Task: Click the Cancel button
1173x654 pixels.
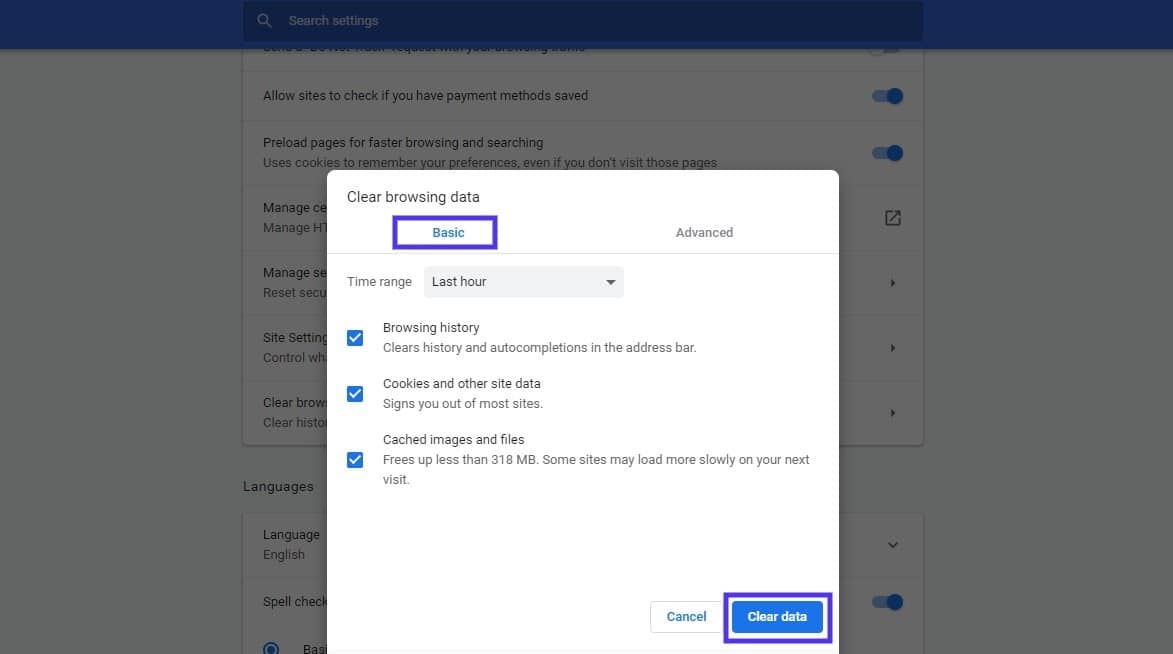Action: (x=686, y=617)
